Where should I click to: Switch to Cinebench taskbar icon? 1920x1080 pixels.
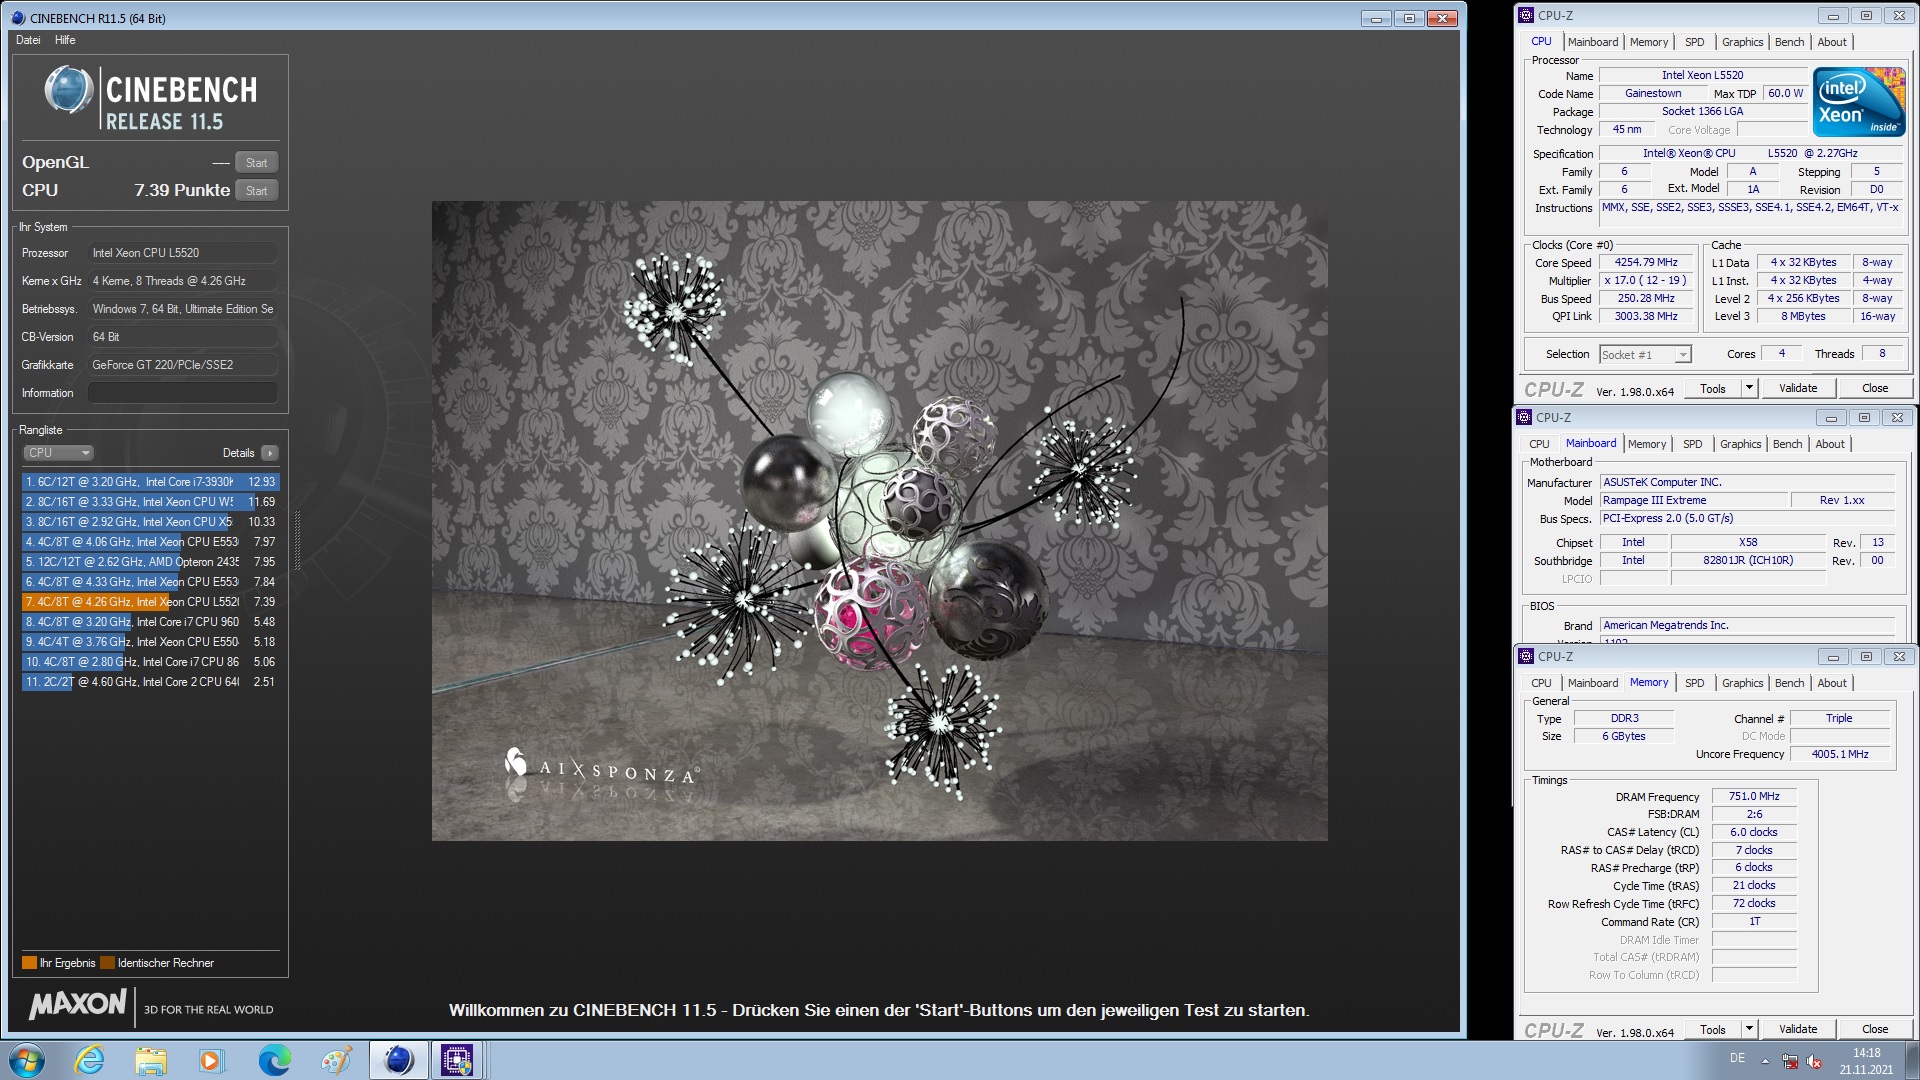coord(398,1060)
